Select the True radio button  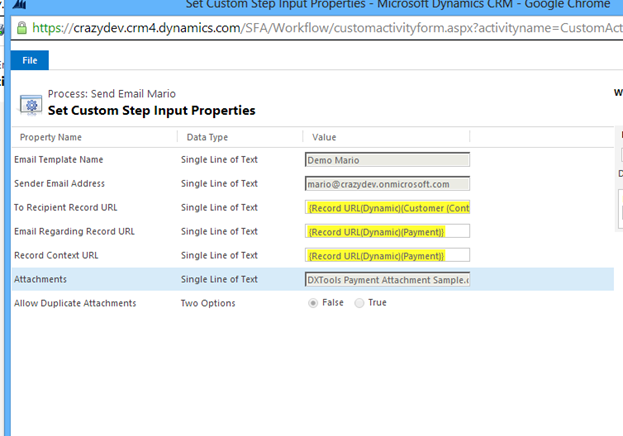tap(360, 303)
